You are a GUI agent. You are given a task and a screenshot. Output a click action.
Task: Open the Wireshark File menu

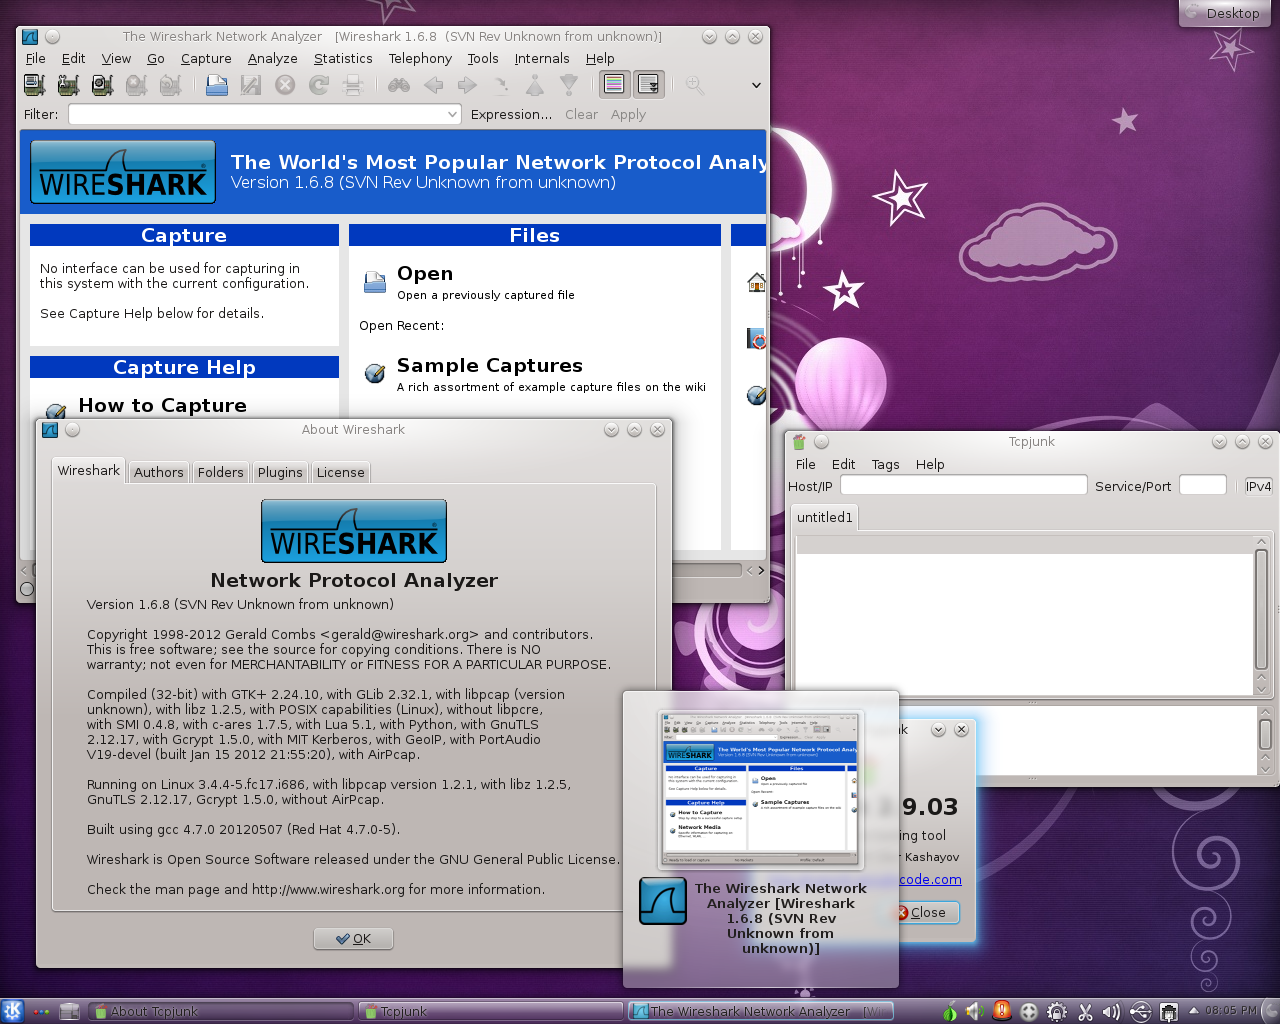36,59
